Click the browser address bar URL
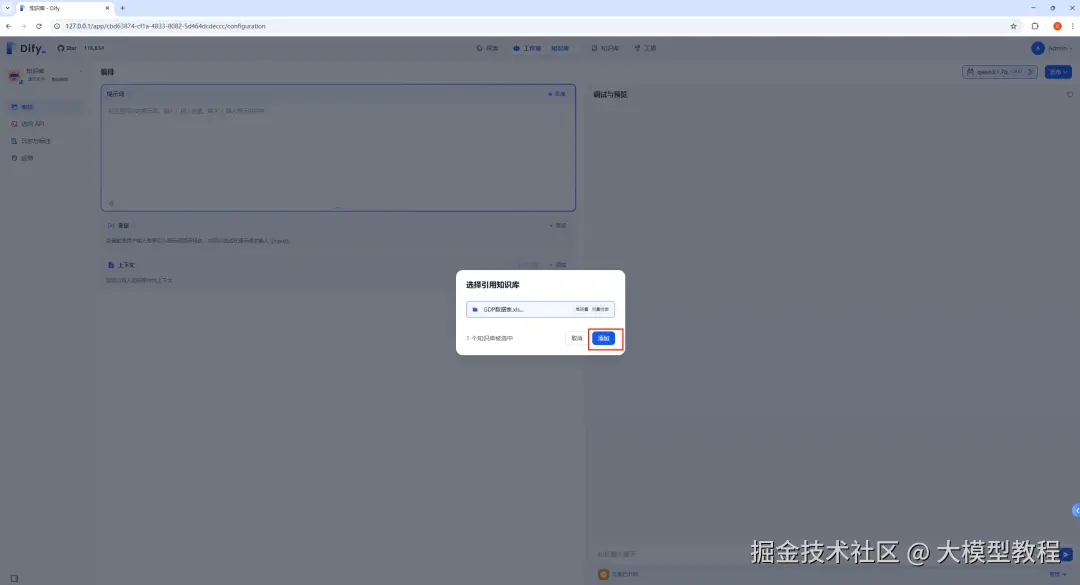The width and height of the screenshot is (1080, 585). 165,26
